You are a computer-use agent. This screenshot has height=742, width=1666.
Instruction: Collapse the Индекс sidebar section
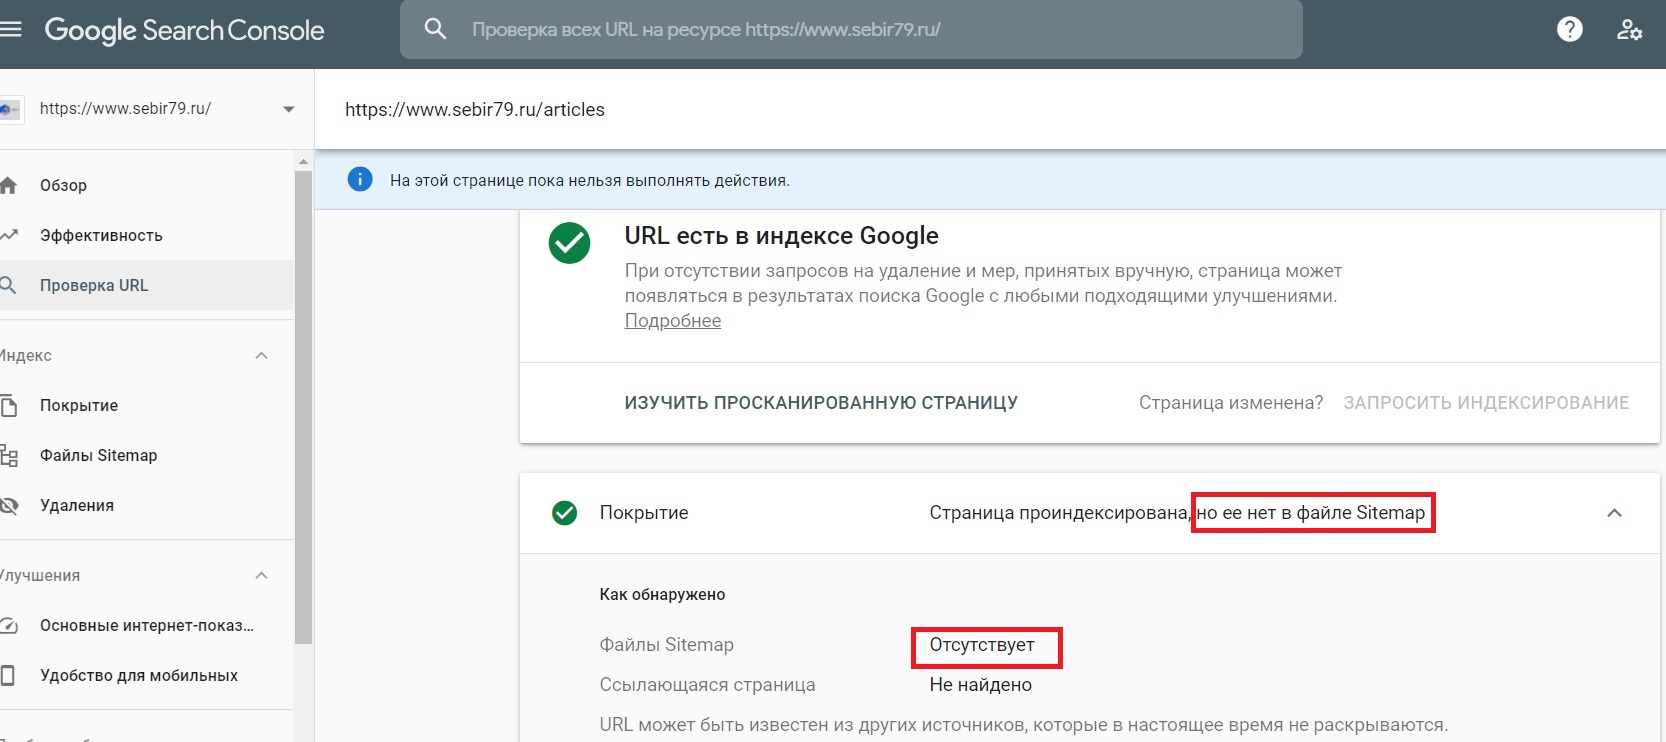click(261, 355)
